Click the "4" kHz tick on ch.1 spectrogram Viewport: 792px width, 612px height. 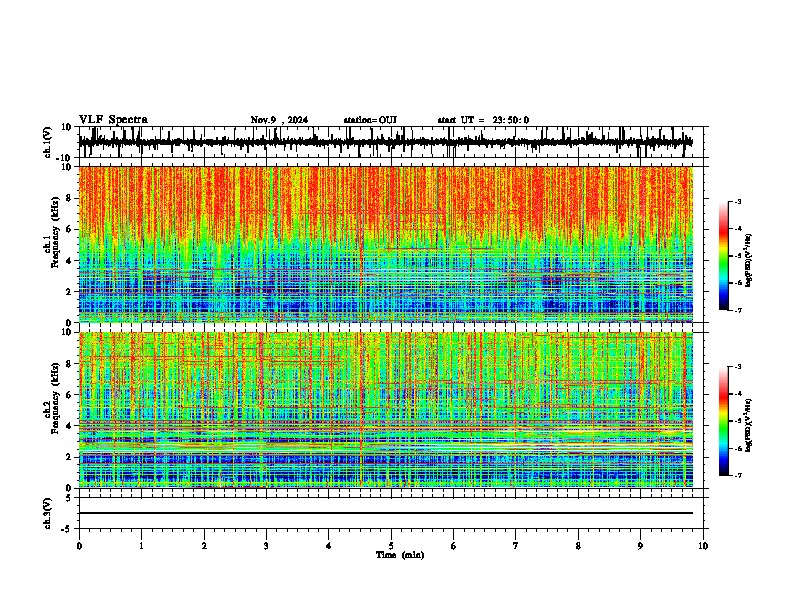70,261
